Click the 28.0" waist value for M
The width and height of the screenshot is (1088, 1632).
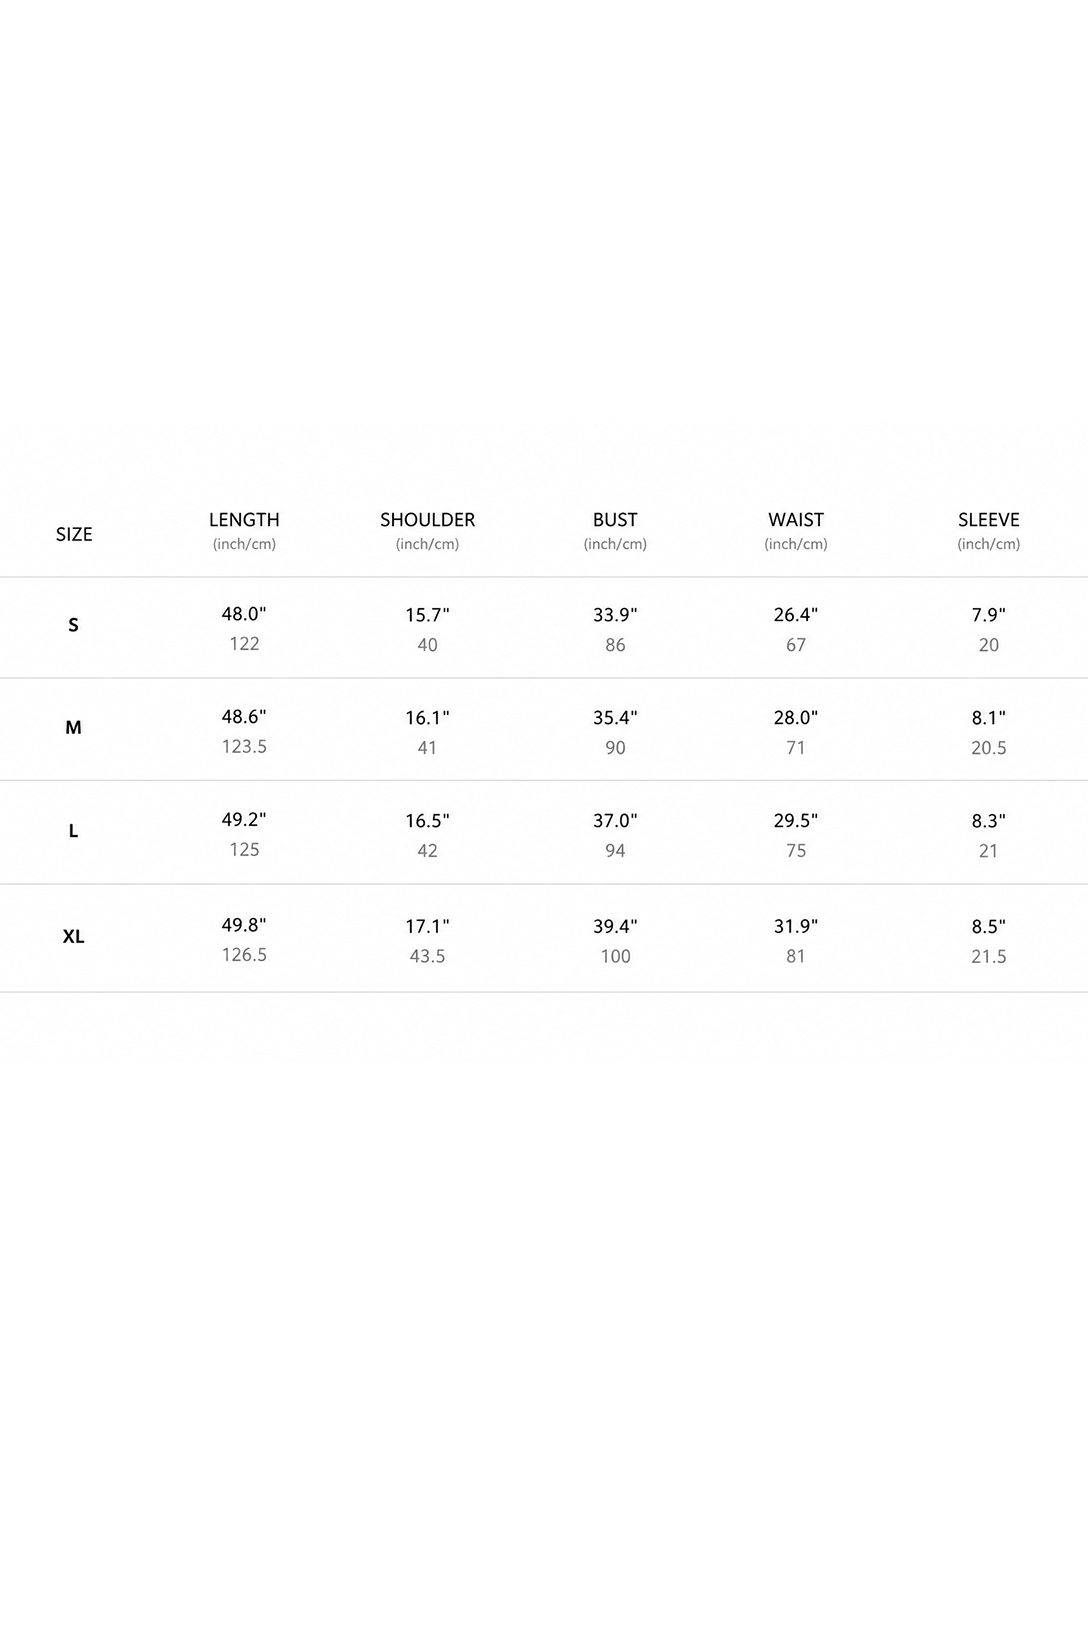point(796,717)
